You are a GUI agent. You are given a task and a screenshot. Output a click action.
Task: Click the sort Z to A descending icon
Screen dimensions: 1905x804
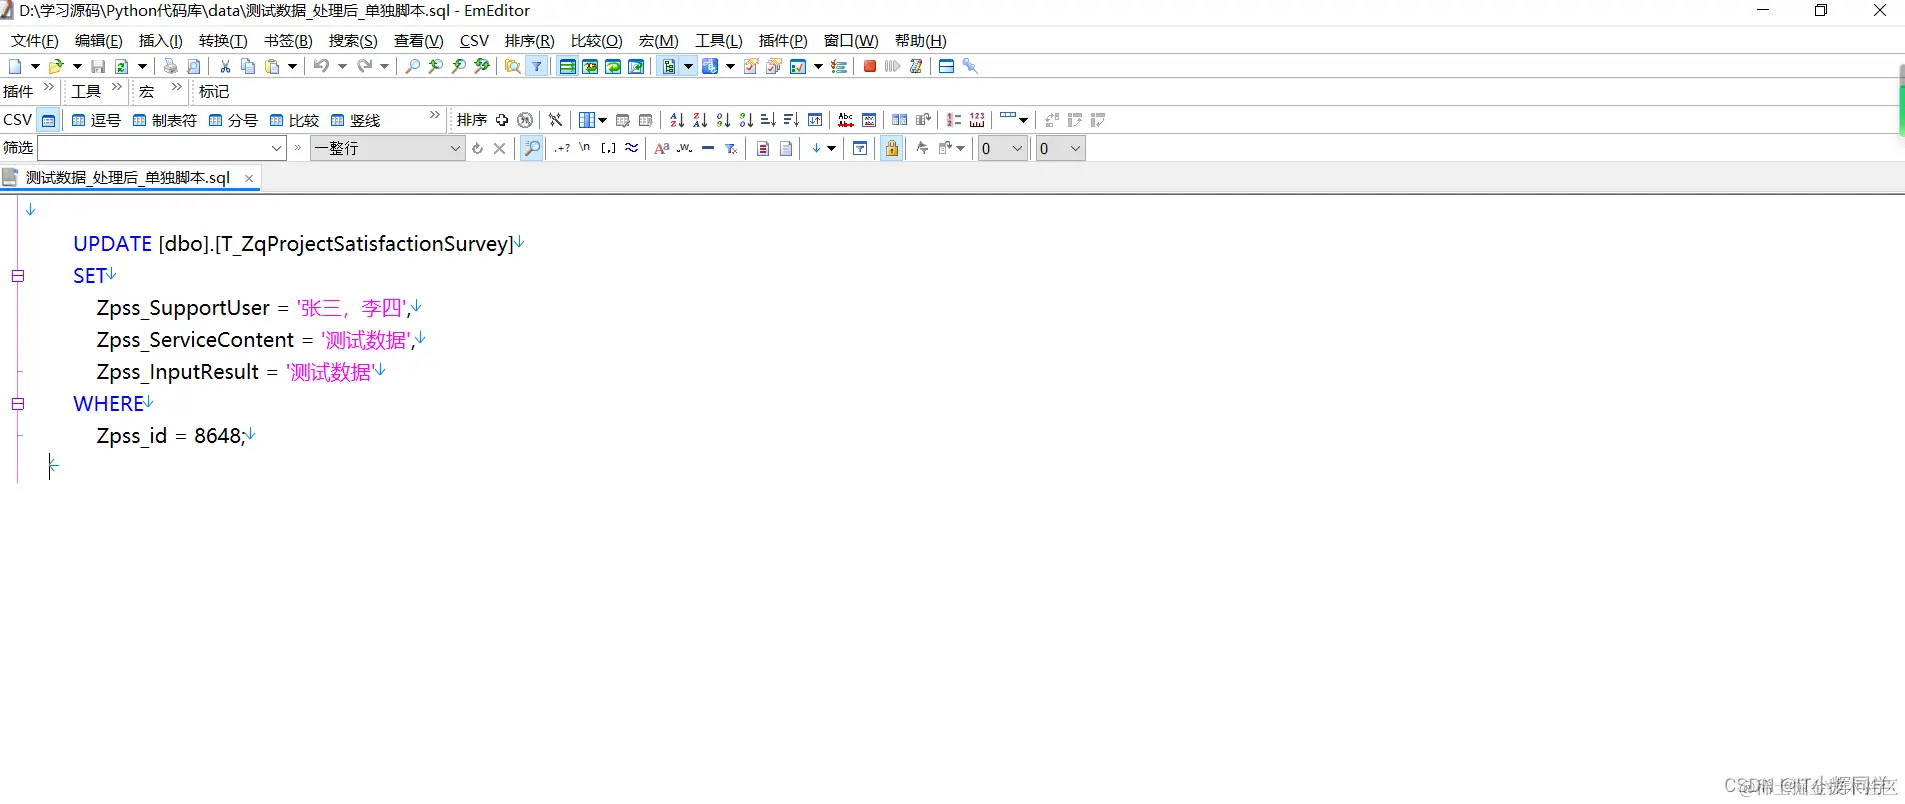click(700, 120)
